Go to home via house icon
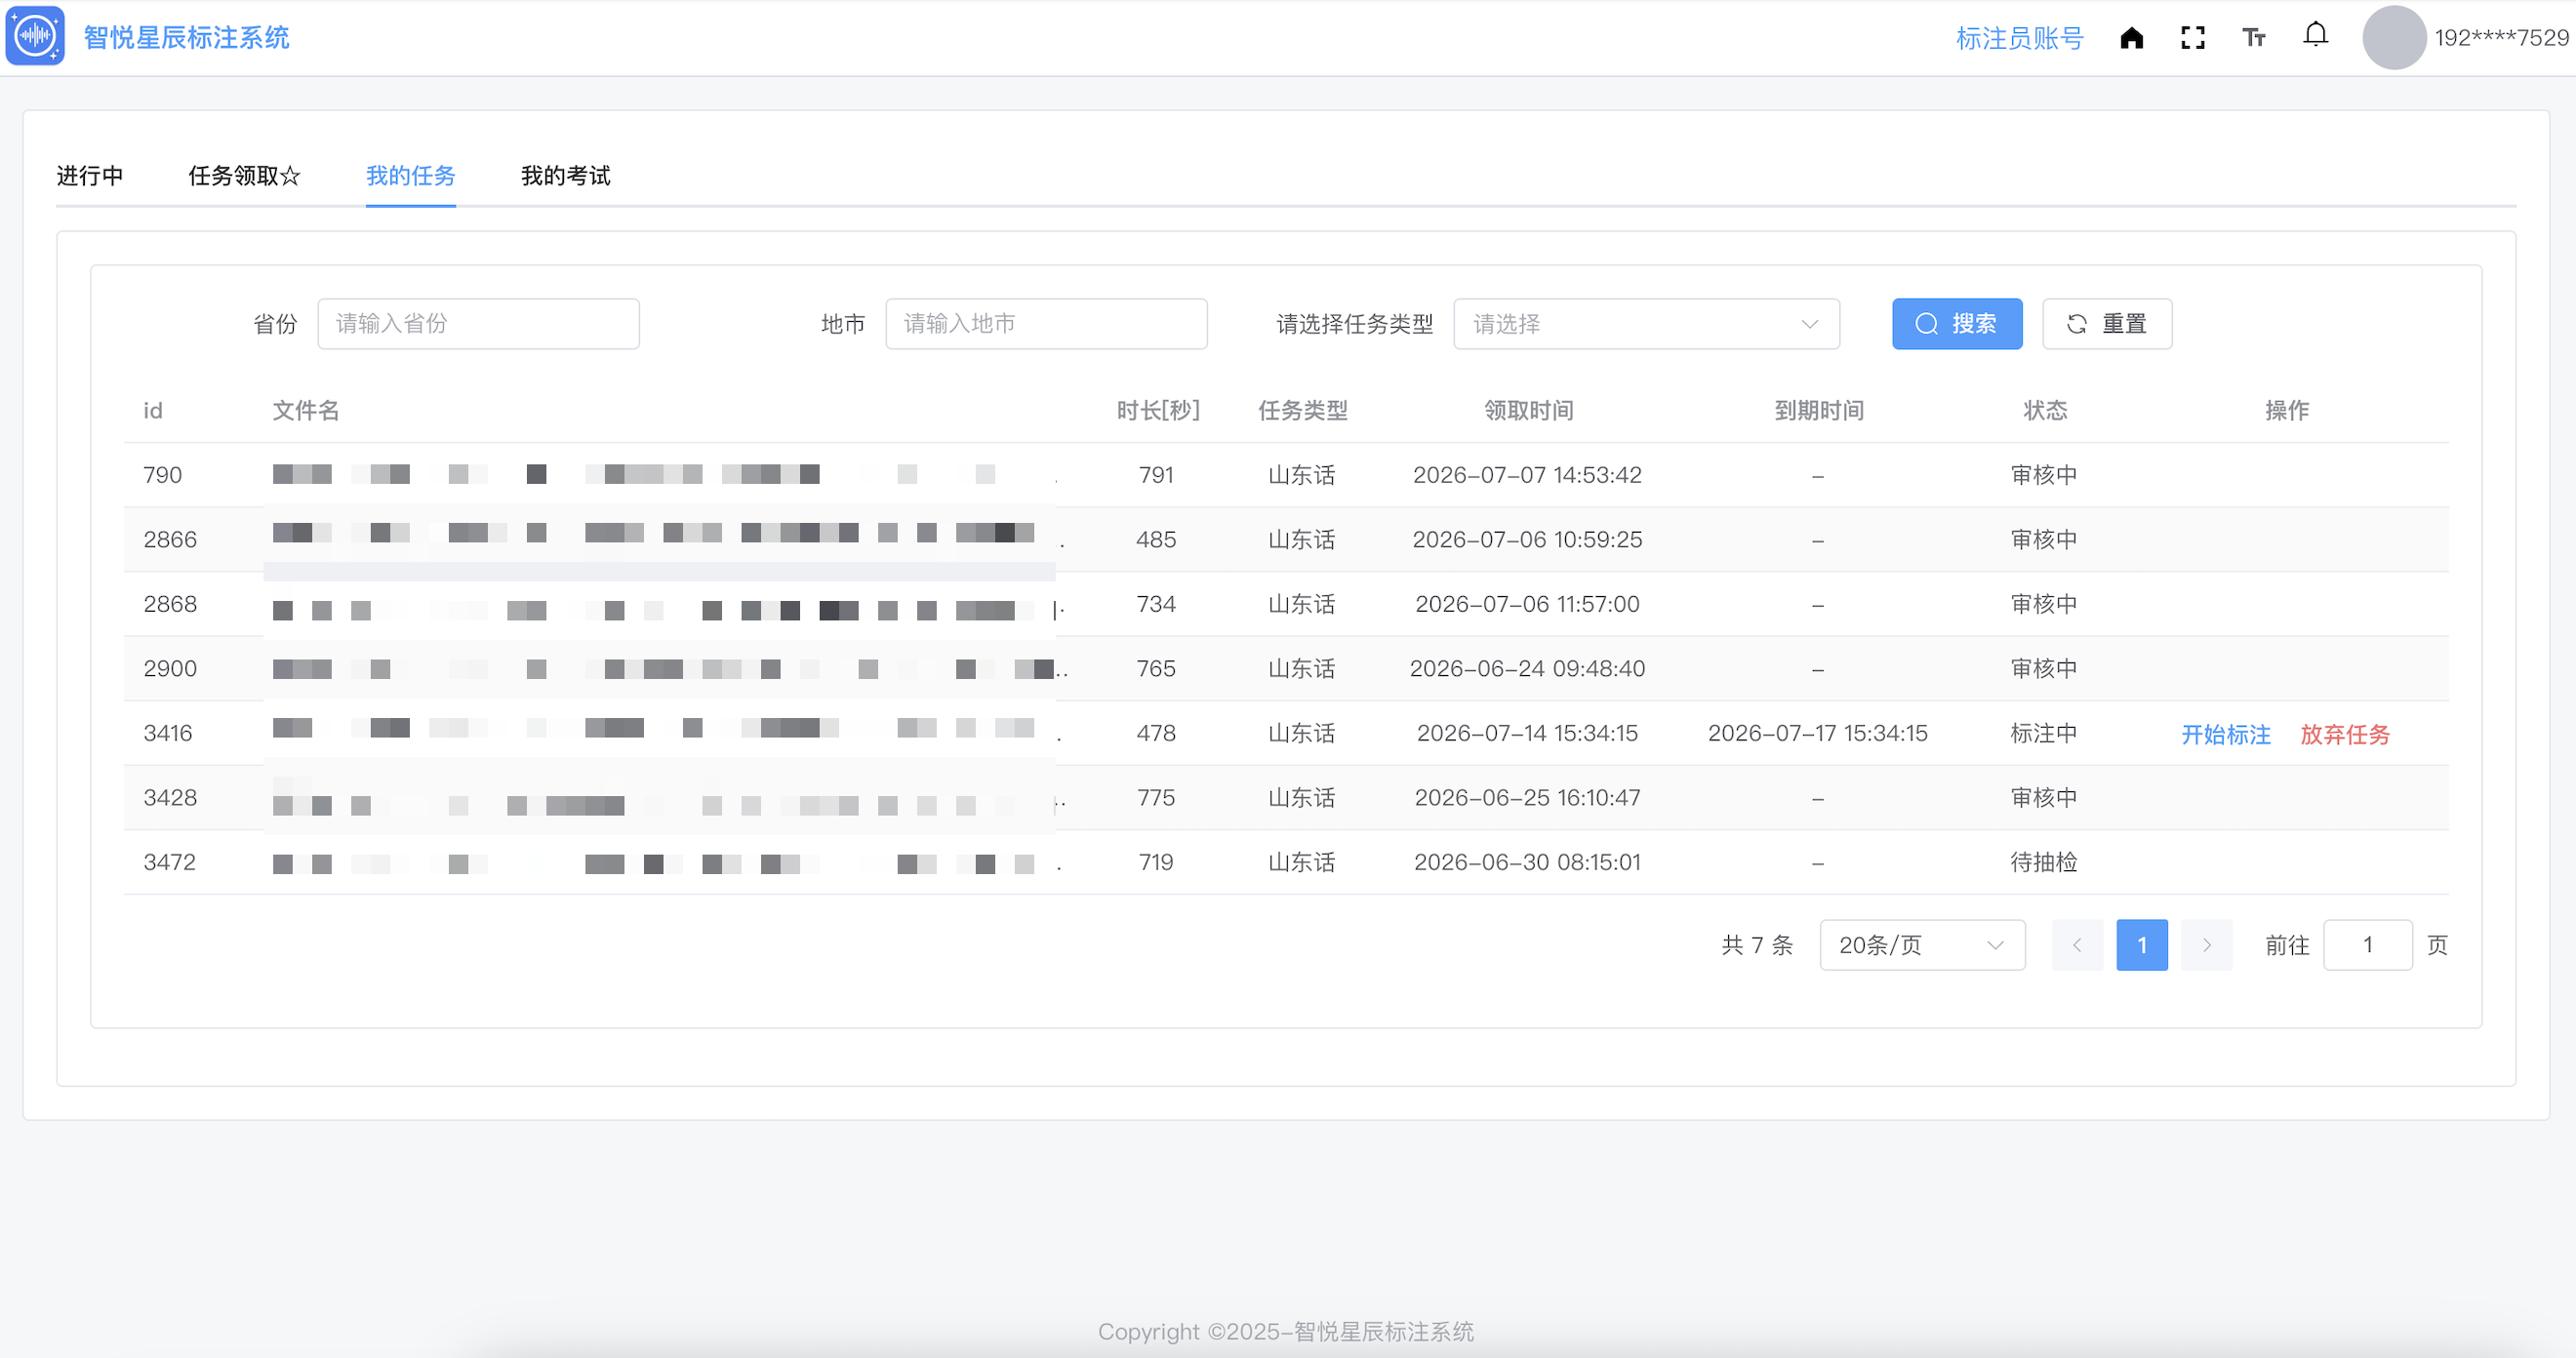Viewport: 2576px width, 1358px height. coord(2131,38)
